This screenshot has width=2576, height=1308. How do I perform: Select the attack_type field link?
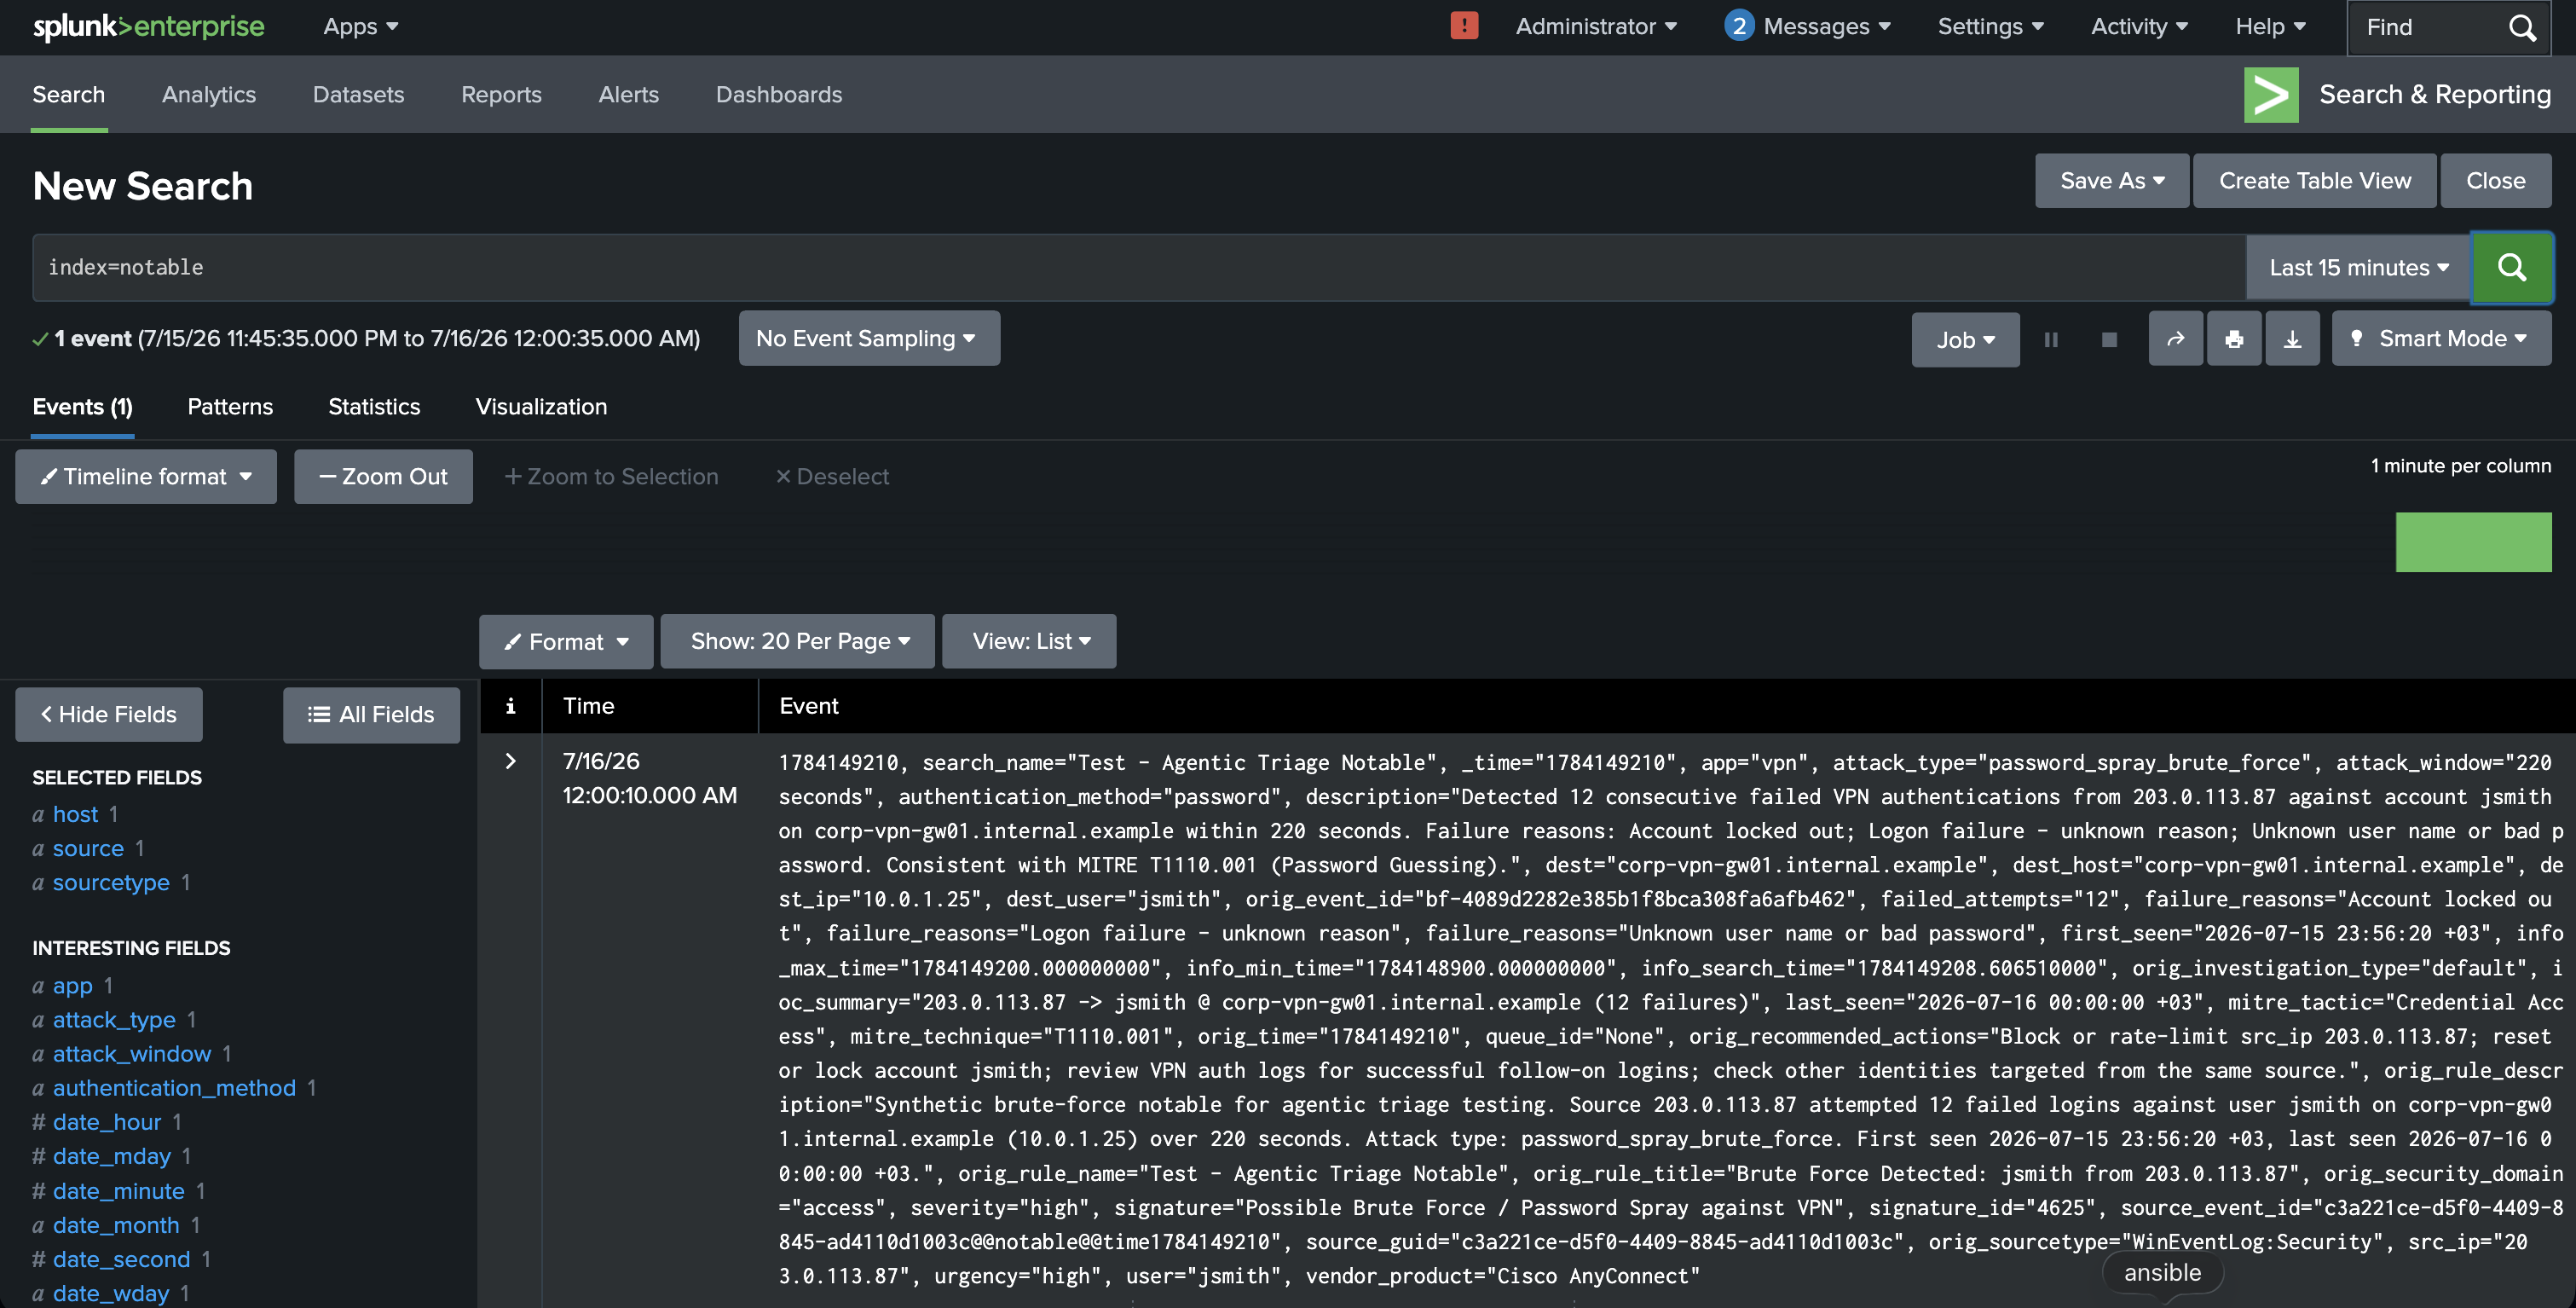(114, 1019)
